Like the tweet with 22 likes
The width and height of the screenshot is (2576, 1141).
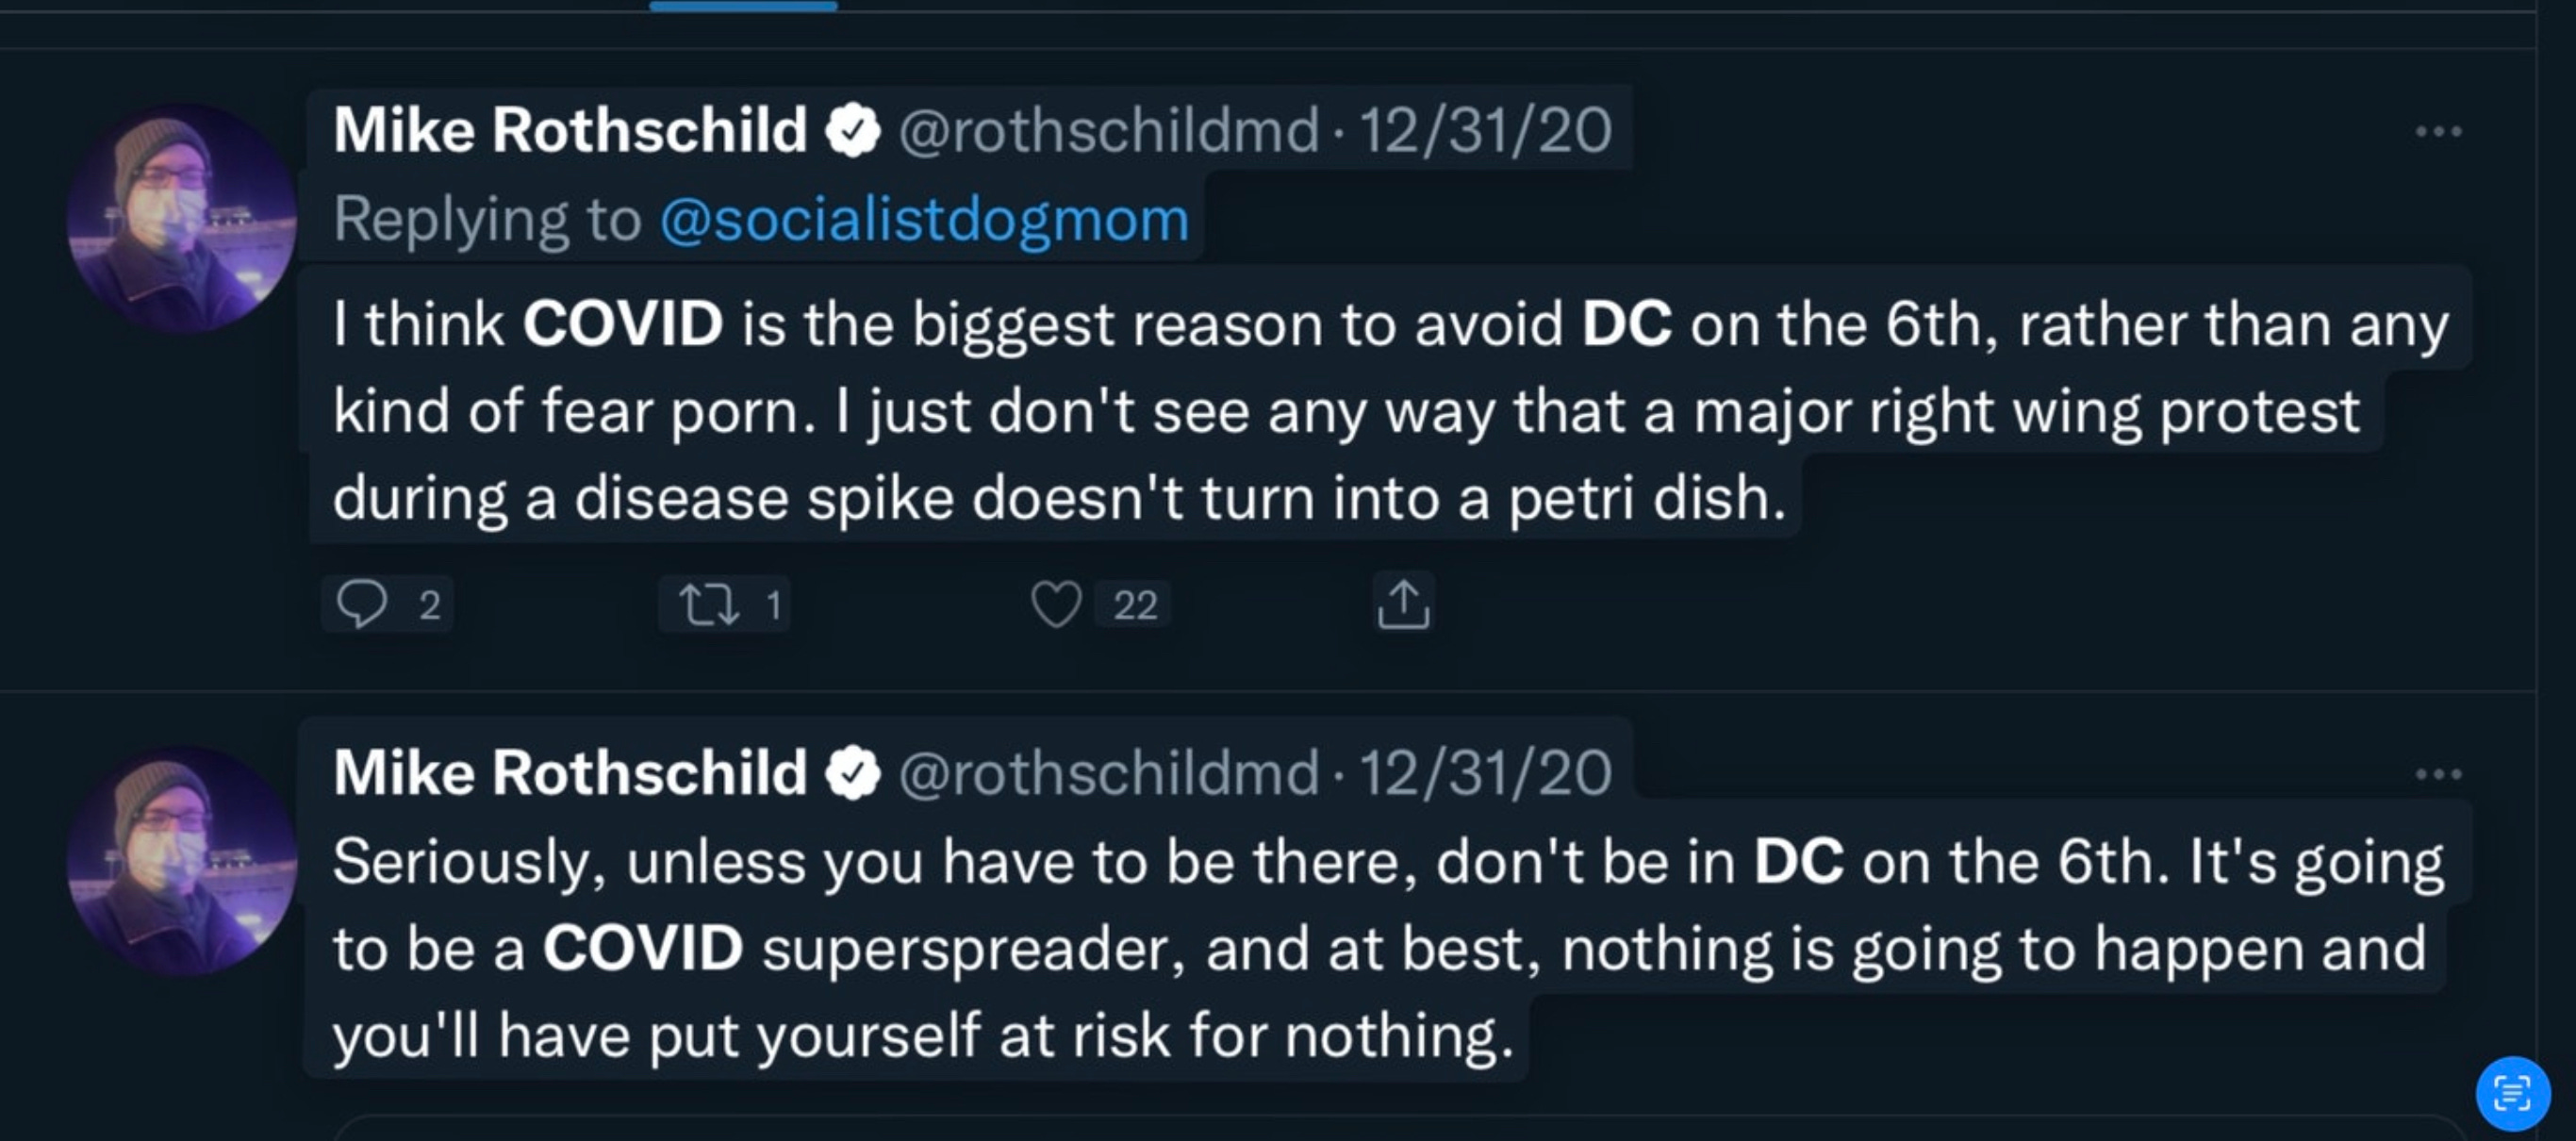click(1056, 605)
